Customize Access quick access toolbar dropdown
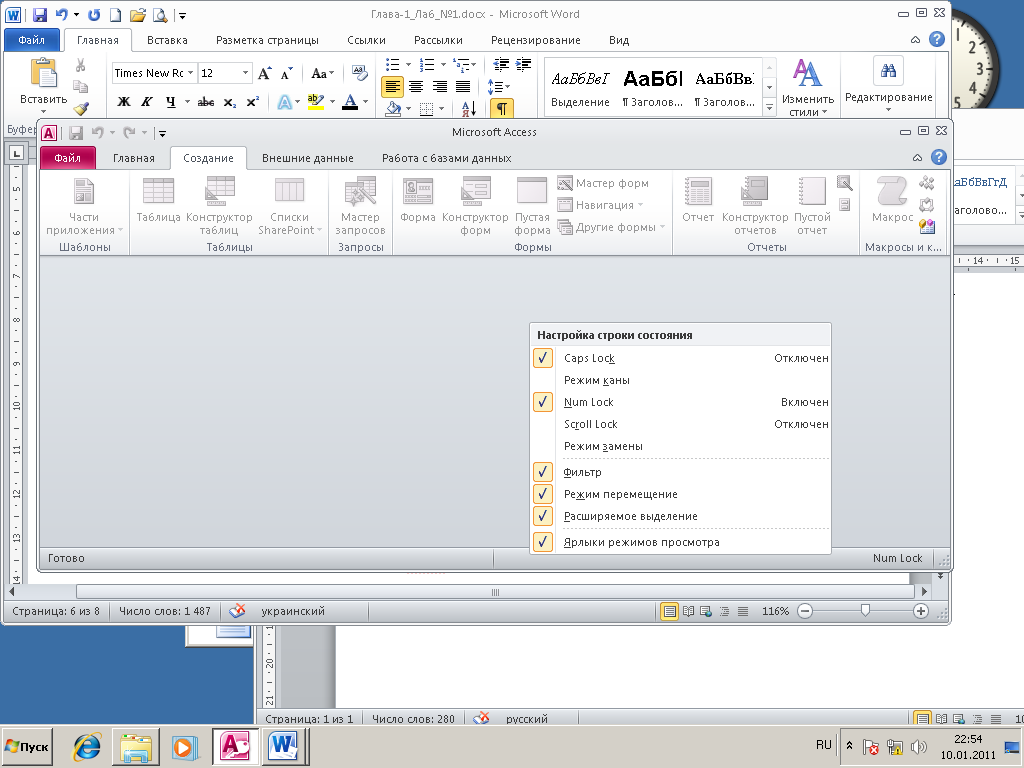1024x768 pixels. click(162, 133)
